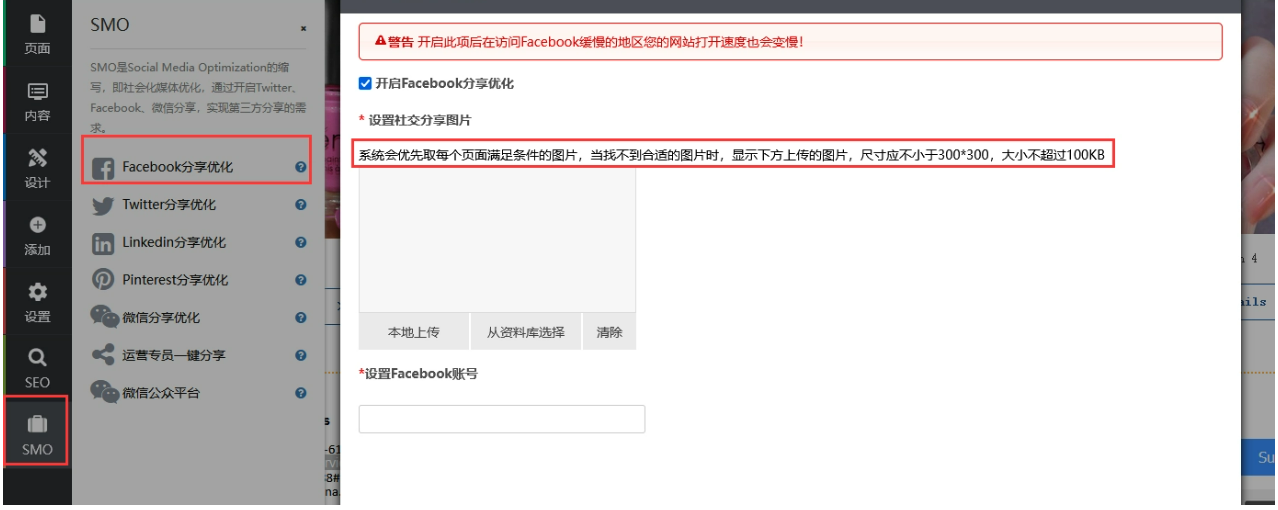The height and width of the screenshot is (510, 1278).
Task: Open the SEO sidebar section
Action: click(x=37, y=365)
